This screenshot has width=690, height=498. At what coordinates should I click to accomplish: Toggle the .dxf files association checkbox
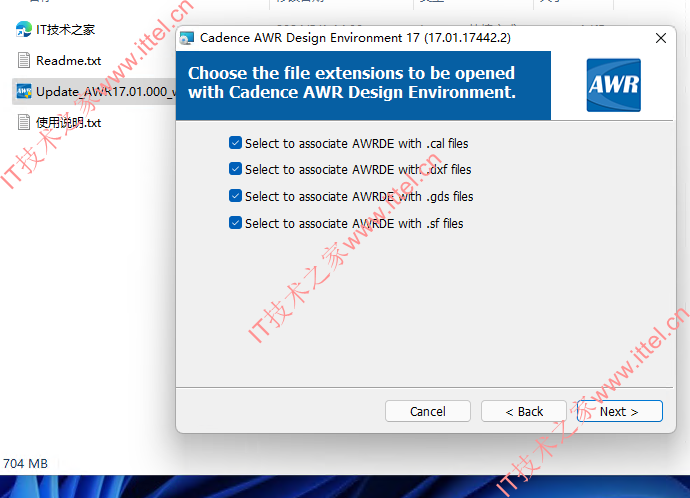[235, 169]
